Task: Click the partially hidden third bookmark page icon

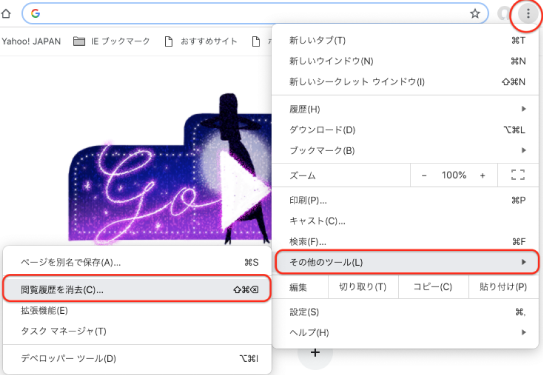Action: [256, 42]
